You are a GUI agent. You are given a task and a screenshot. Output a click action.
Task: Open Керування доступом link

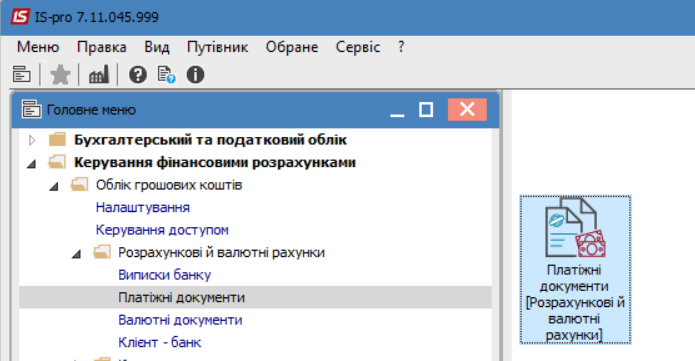point(162,230)
